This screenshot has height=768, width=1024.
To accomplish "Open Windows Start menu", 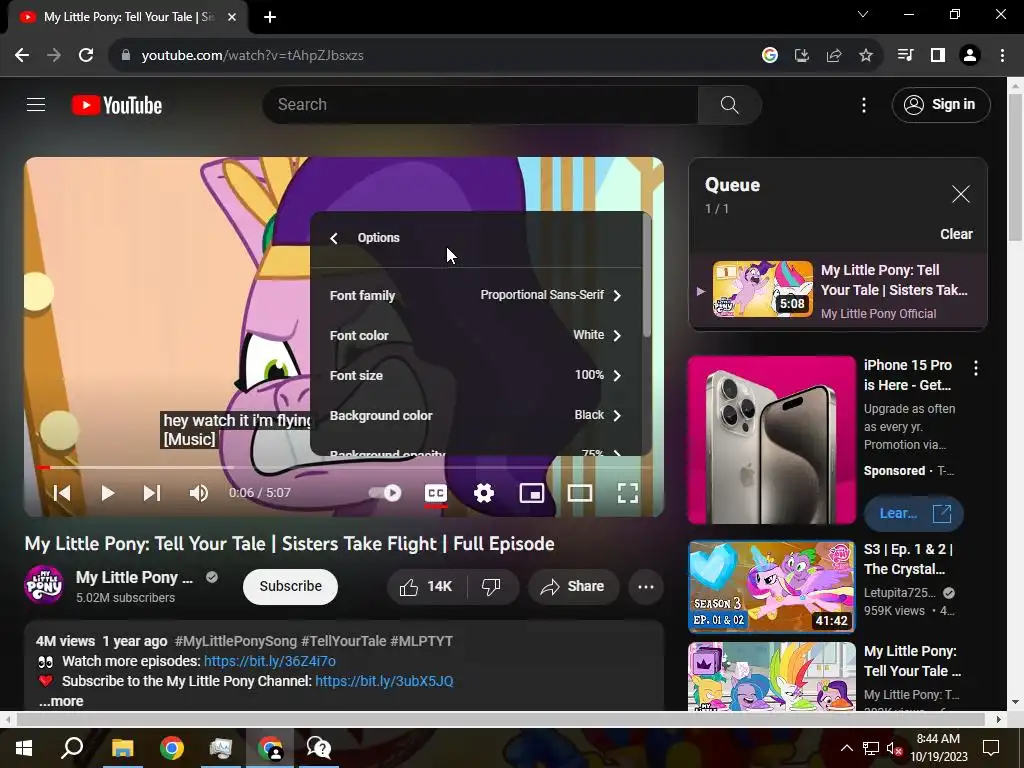I will coord(24,748).
